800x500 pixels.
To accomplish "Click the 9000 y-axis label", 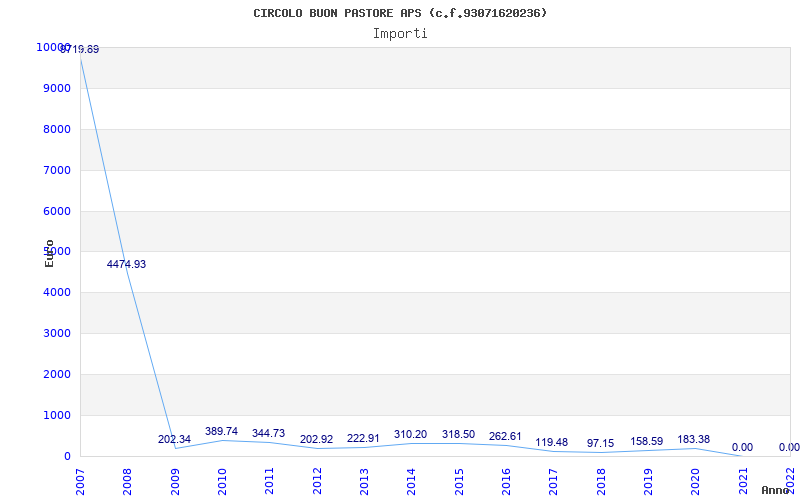I will click(x=57, y=88).
